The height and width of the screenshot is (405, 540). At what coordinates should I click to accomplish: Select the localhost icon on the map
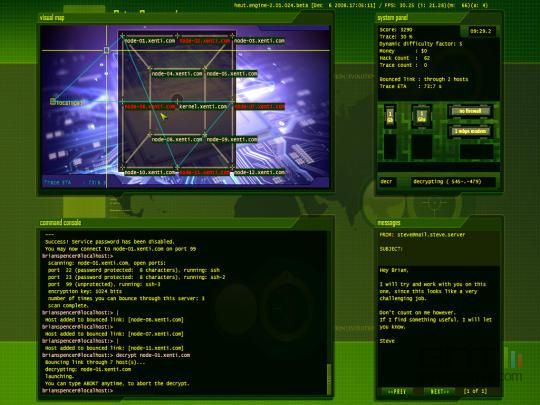coord(53,102)
